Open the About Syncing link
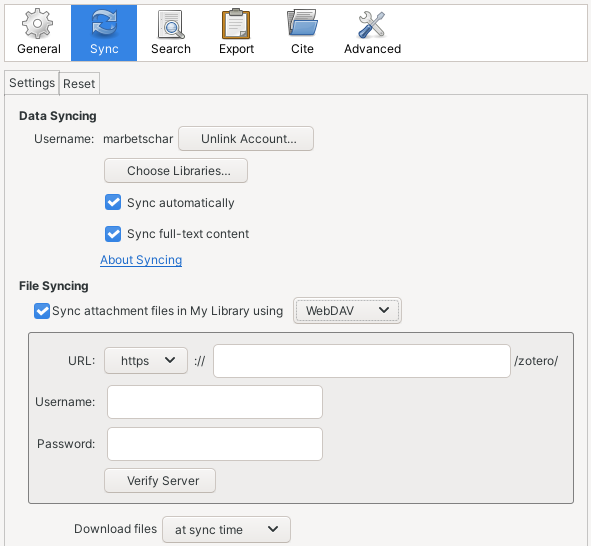 (141, 260)
